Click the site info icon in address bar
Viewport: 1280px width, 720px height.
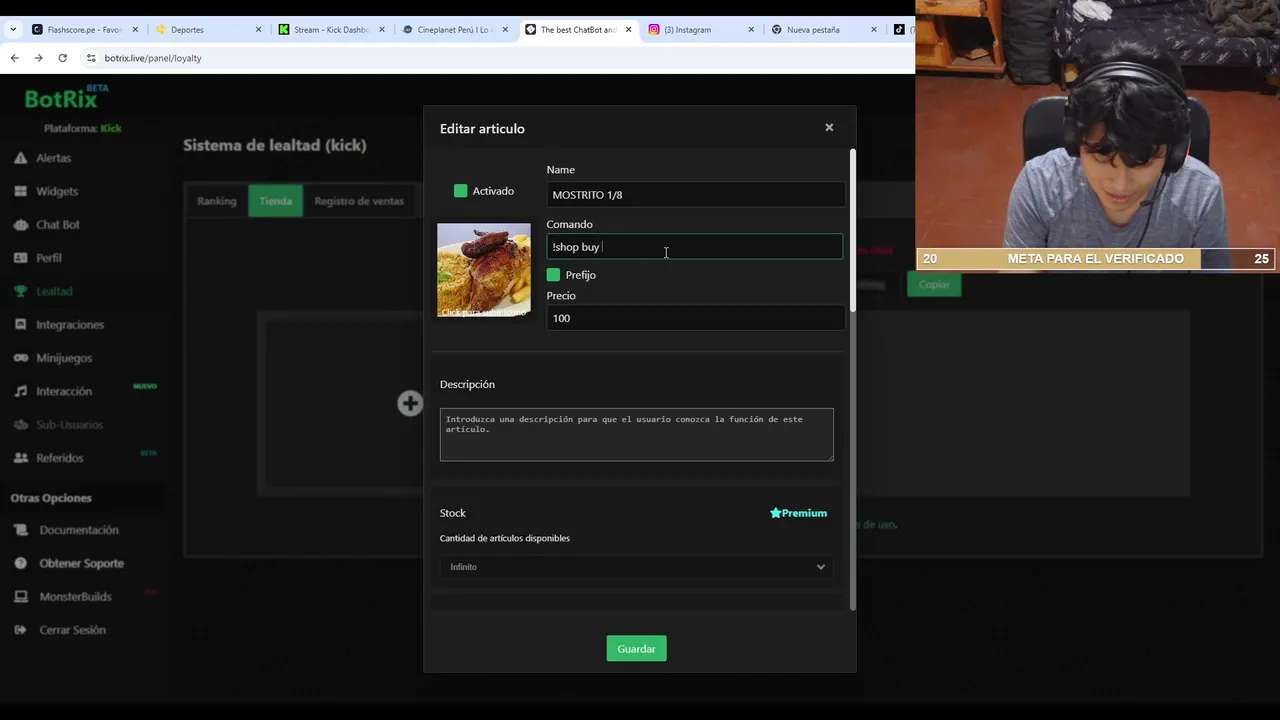91,58
